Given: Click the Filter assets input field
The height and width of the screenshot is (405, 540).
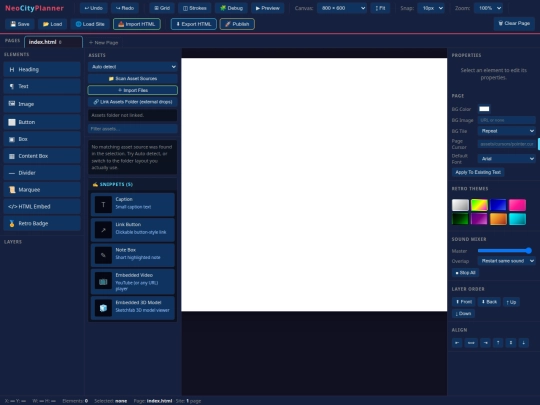Looking at the screenshot, I should [x=133, y=129].
